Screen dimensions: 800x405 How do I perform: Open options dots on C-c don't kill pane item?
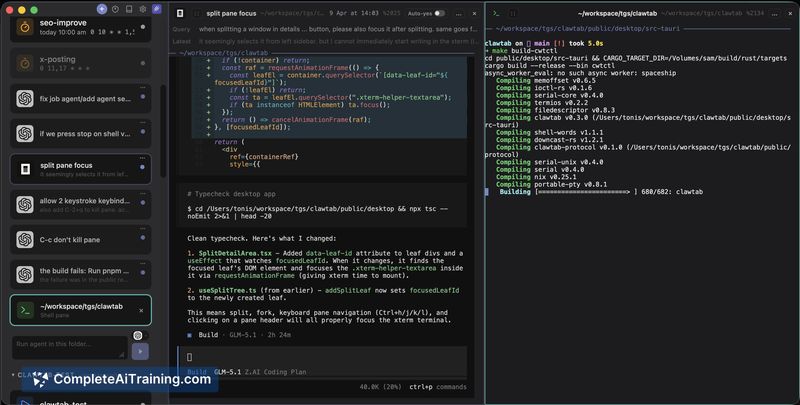142,229
